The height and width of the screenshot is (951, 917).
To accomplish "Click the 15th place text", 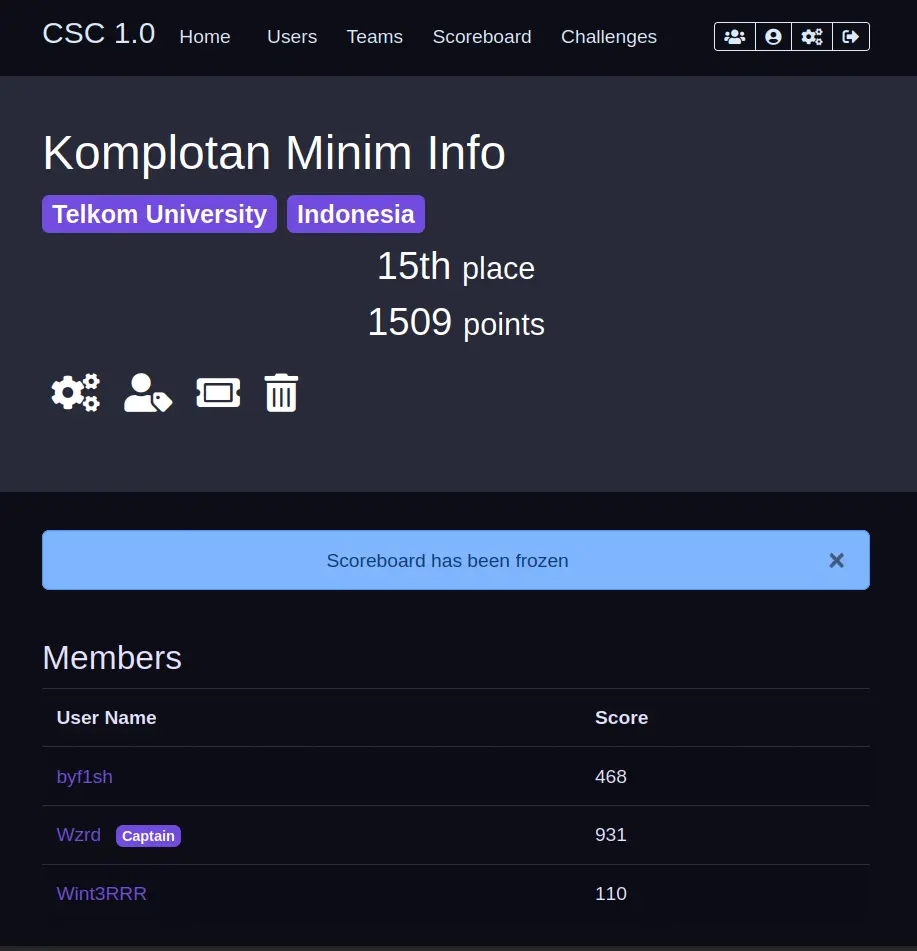I will (456, 267).
